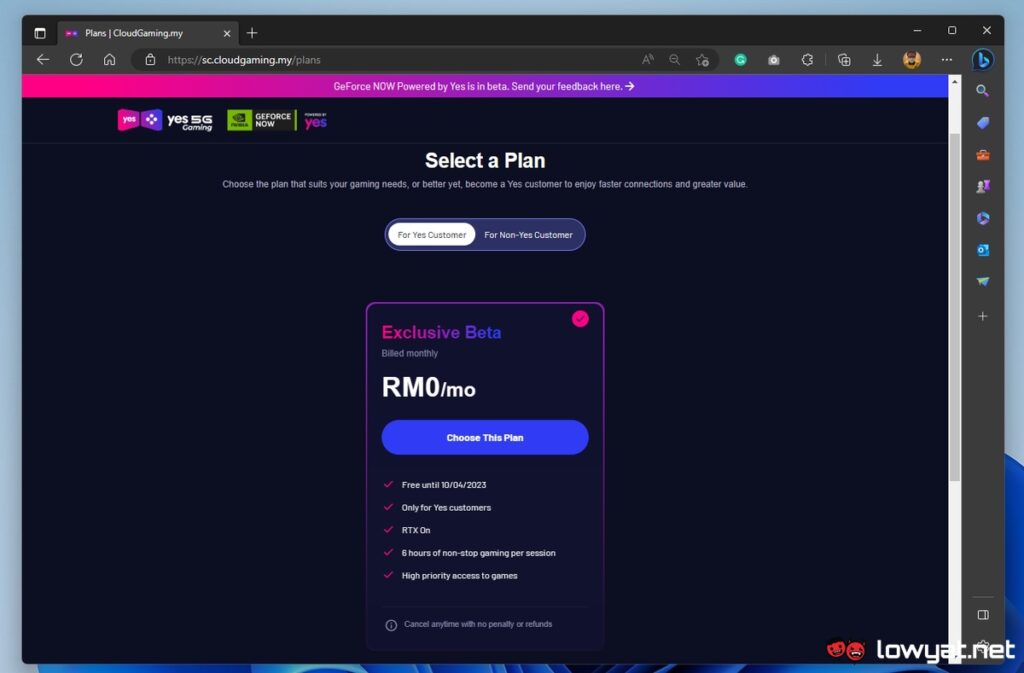Open the sidebar Outlook icon

coord(982,250)
